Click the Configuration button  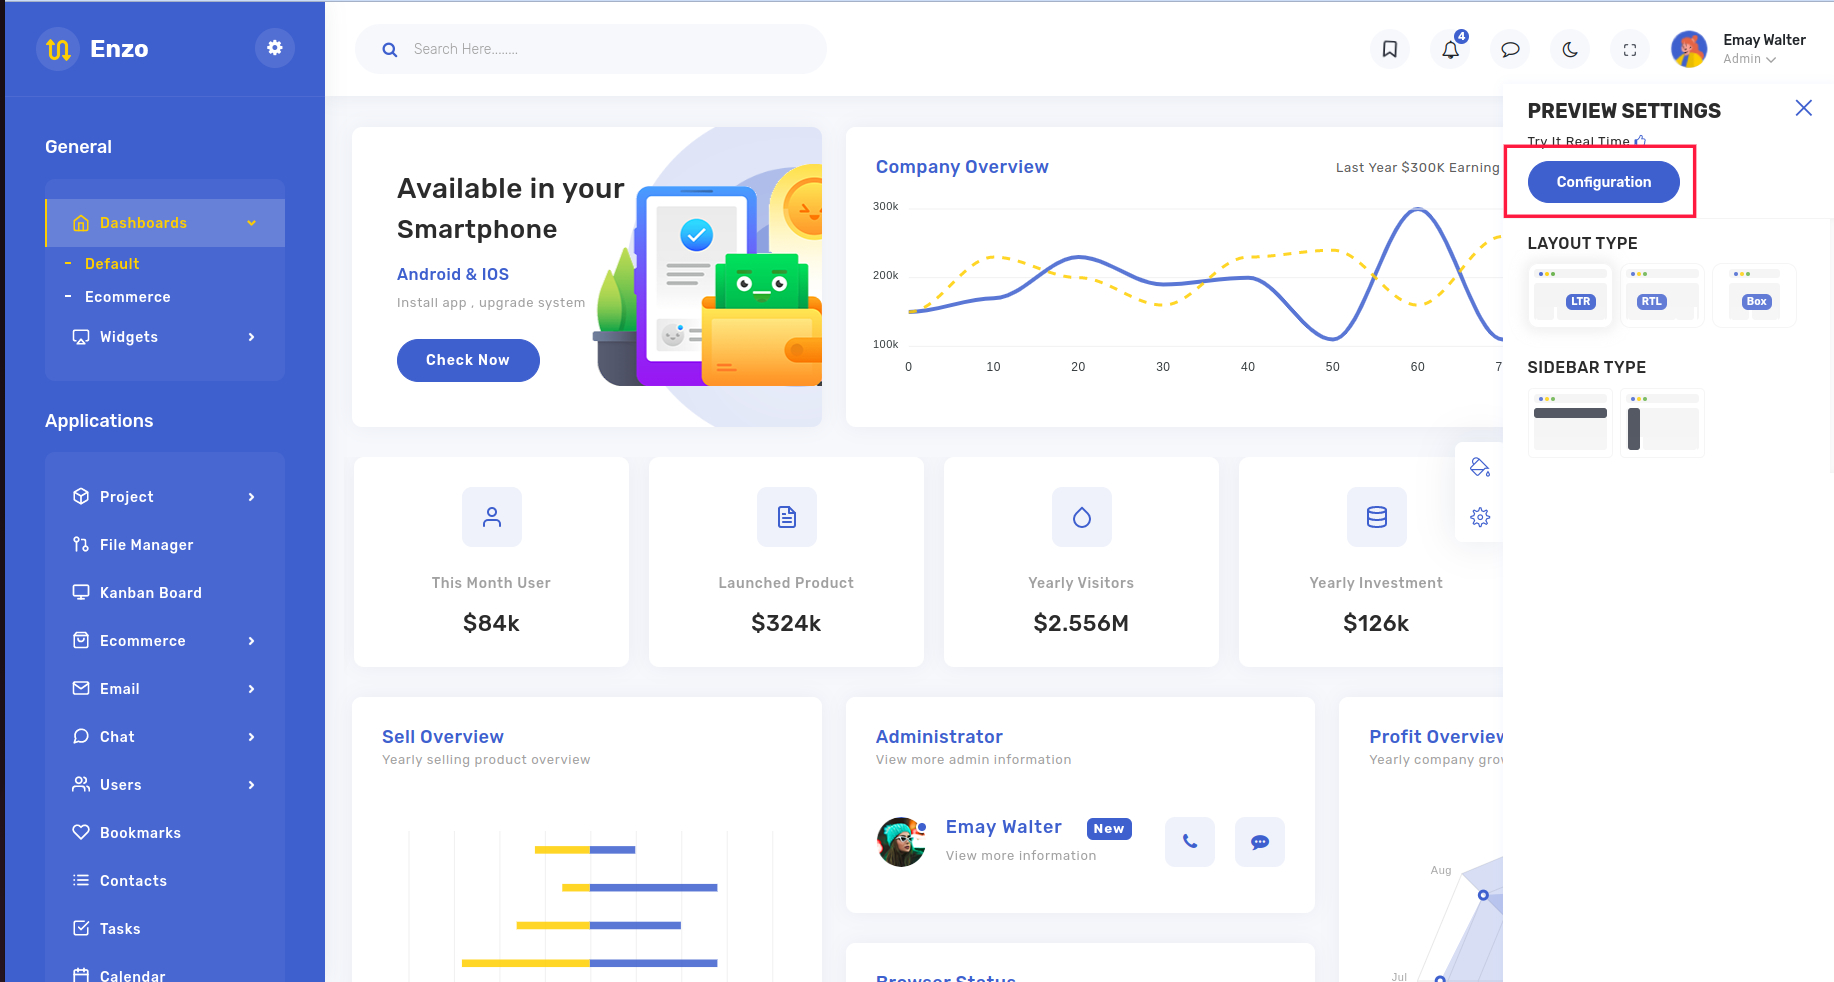[1603, 182]
